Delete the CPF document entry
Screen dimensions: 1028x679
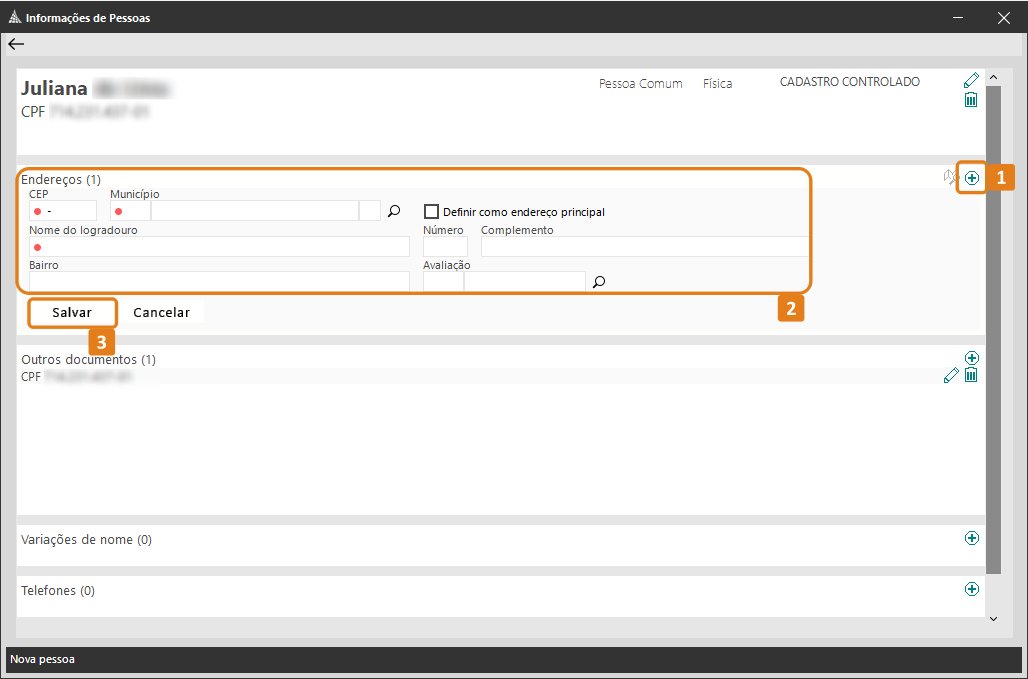coord(971,375)
